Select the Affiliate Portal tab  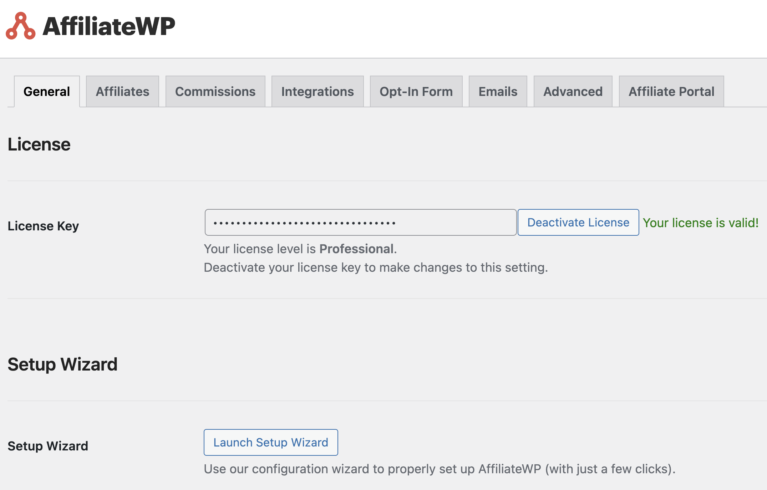(671, 91)
